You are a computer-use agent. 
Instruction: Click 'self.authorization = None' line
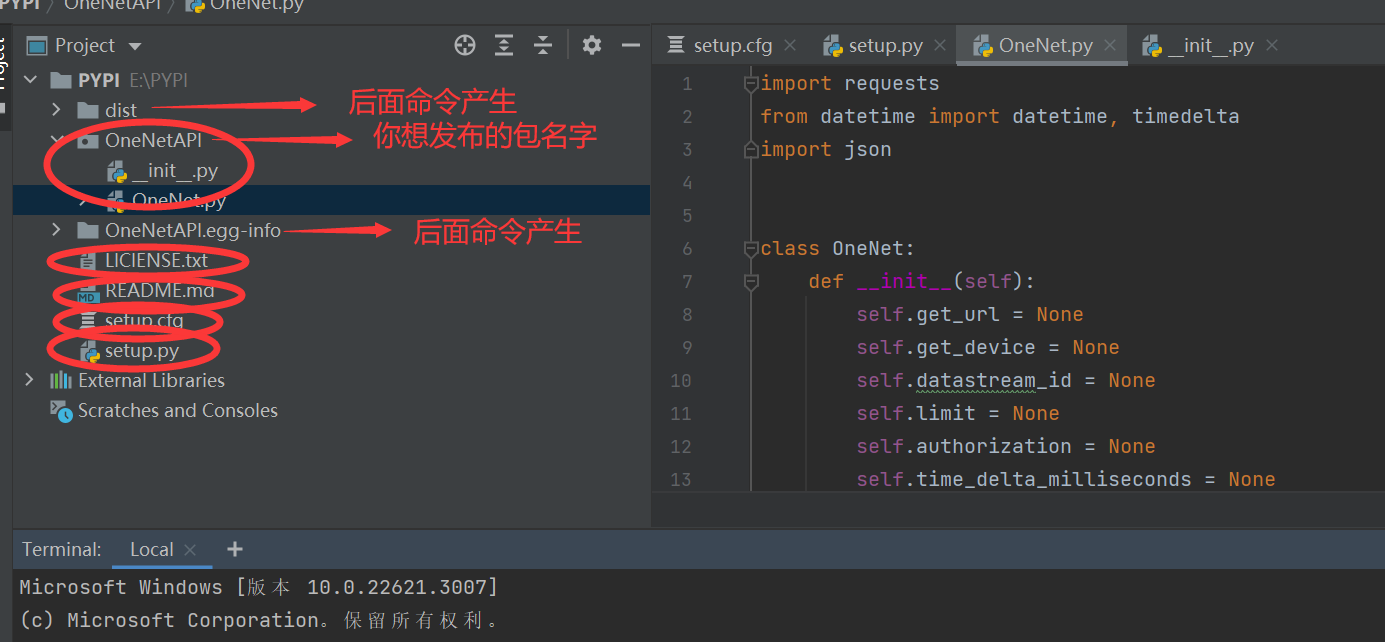1005,447
